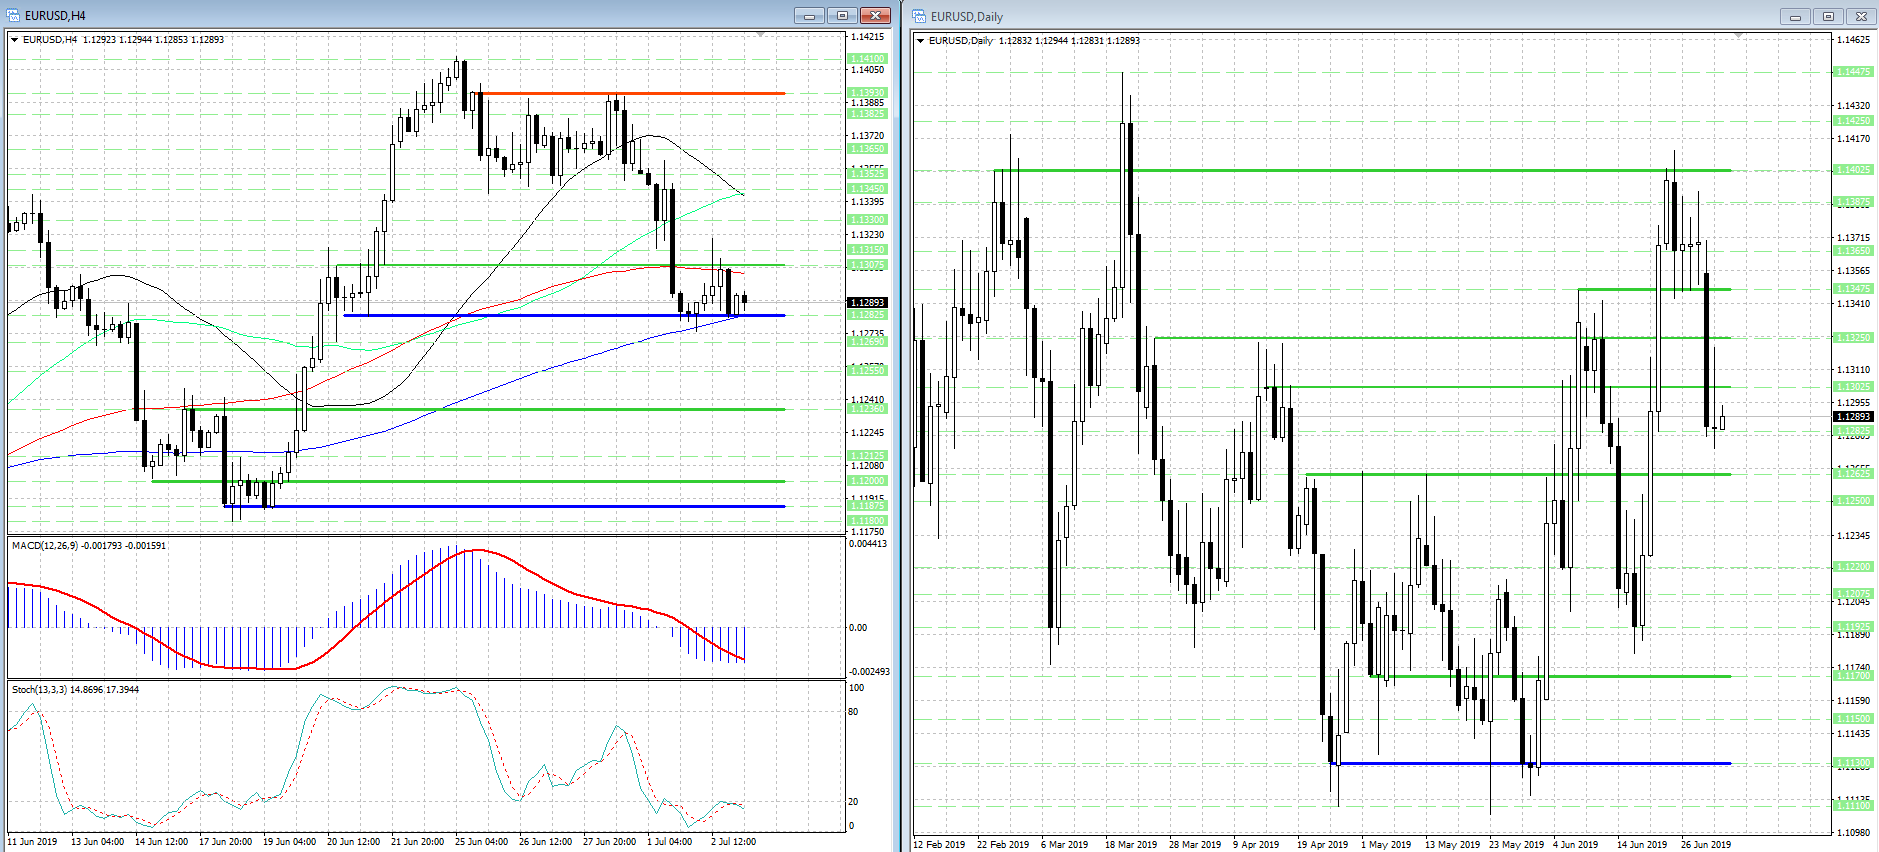Select the orange horizontal line on the H4 chart
The height and width of the screenshot is (852, 1879).
click(x=632, y=94)
